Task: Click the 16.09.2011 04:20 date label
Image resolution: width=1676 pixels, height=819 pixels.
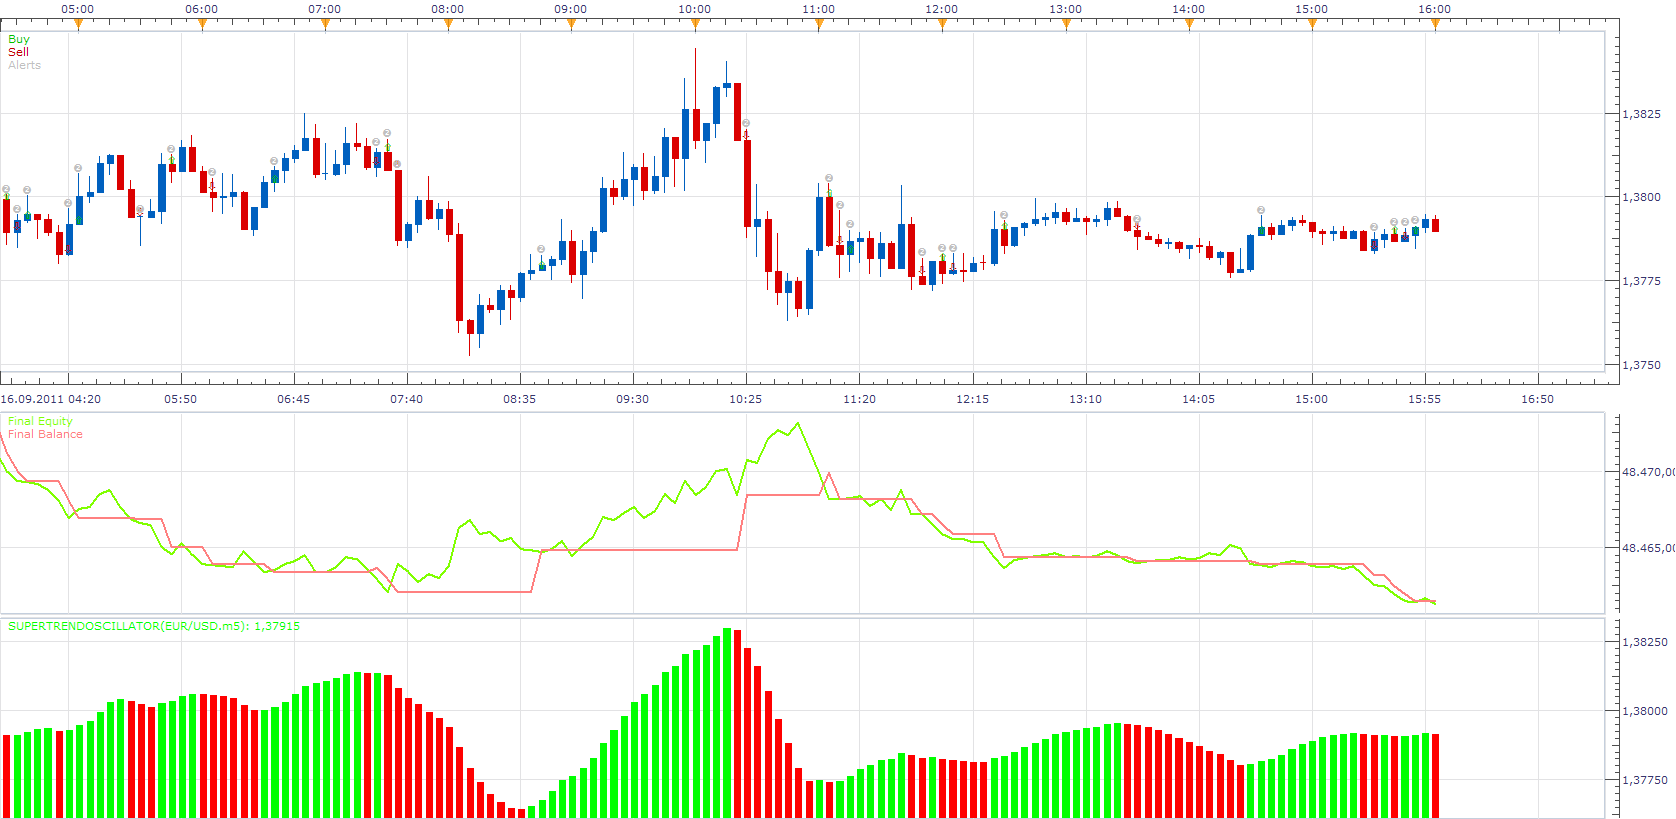Action: [x=51, y=399]
